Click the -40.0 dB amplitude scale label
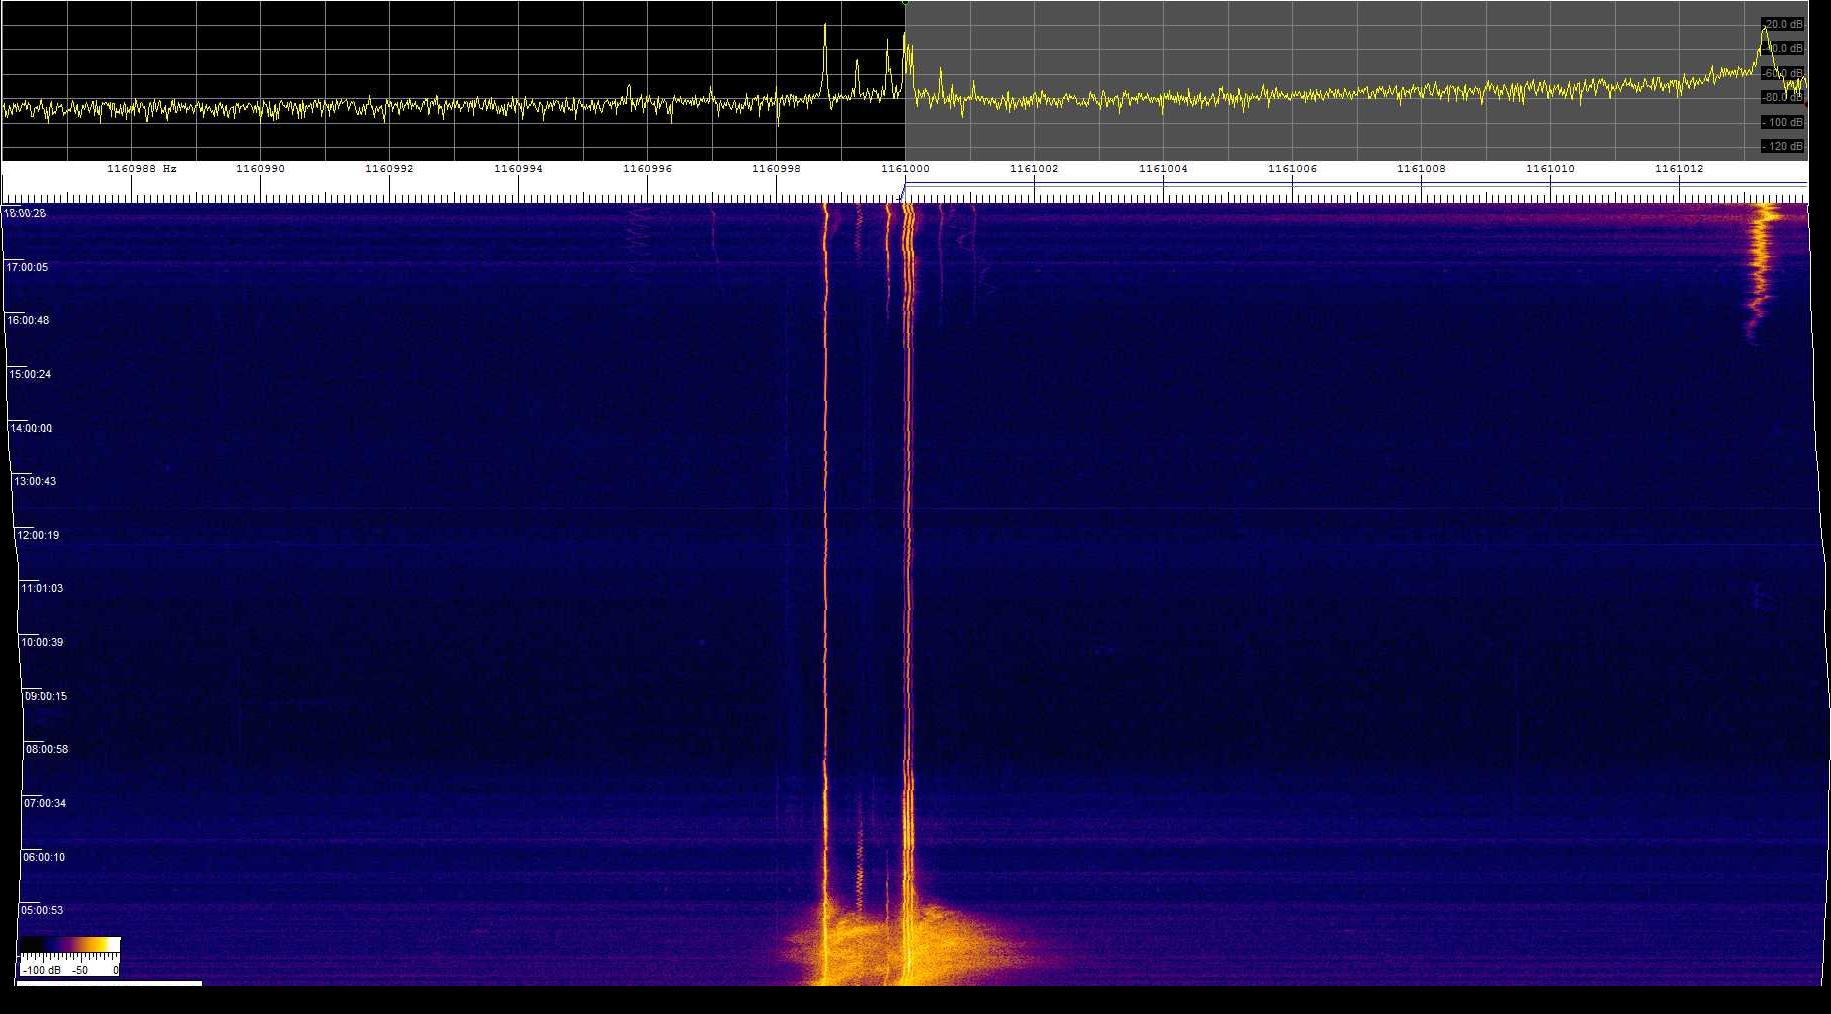The height and width of the screenshot is (1014, 1831). [x=1783, y=48]
